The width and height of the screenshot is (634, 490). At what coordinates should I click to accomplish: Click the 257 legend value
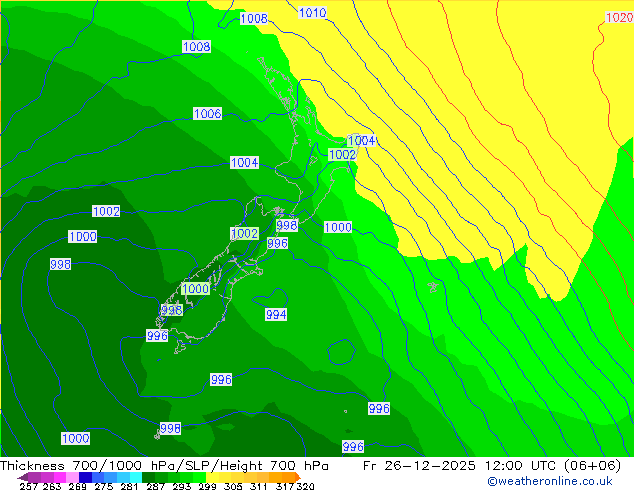tap(29, 486)
